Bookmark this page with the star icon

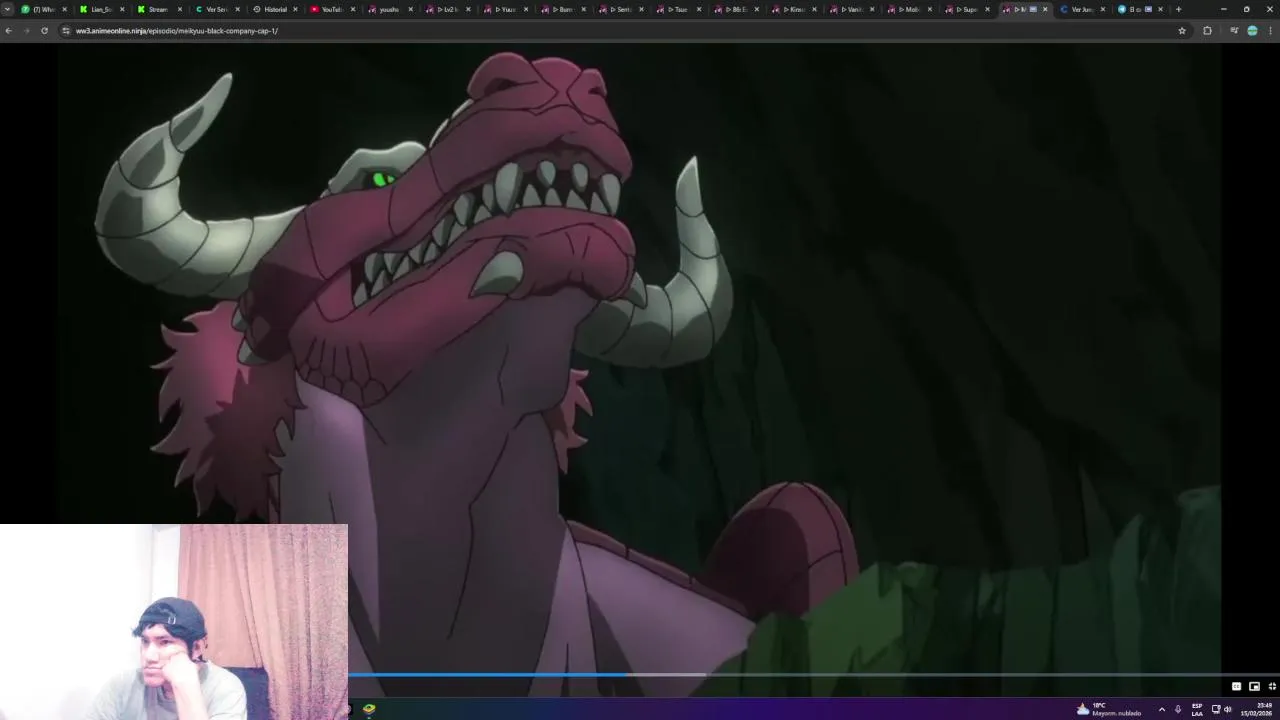pyautogui.click(x=1182, y=31)
